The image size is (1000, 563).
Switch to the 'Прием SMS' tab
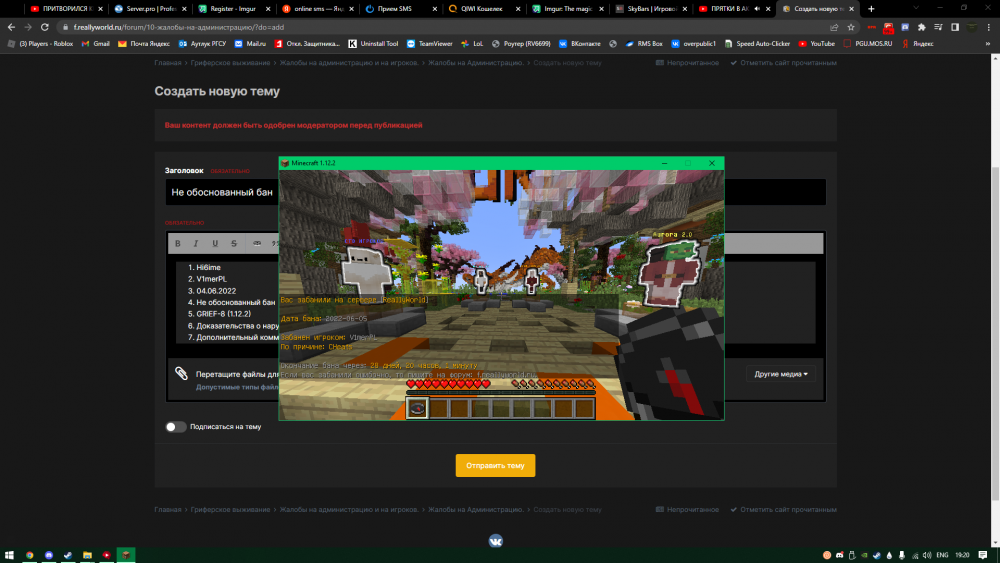(401, 9)
